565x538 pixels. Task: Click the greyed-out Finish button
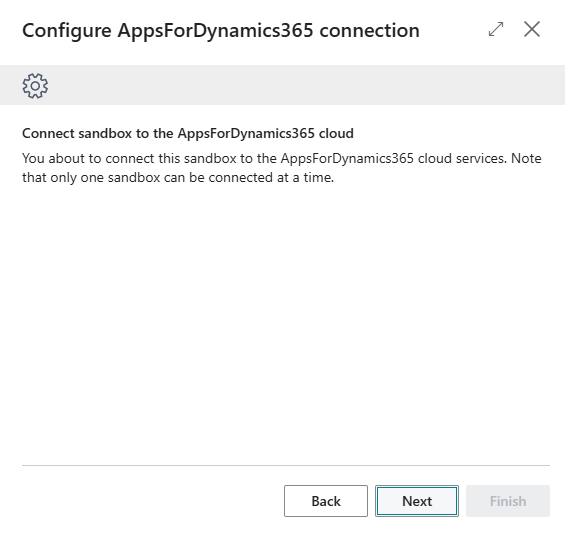[508, 501]
